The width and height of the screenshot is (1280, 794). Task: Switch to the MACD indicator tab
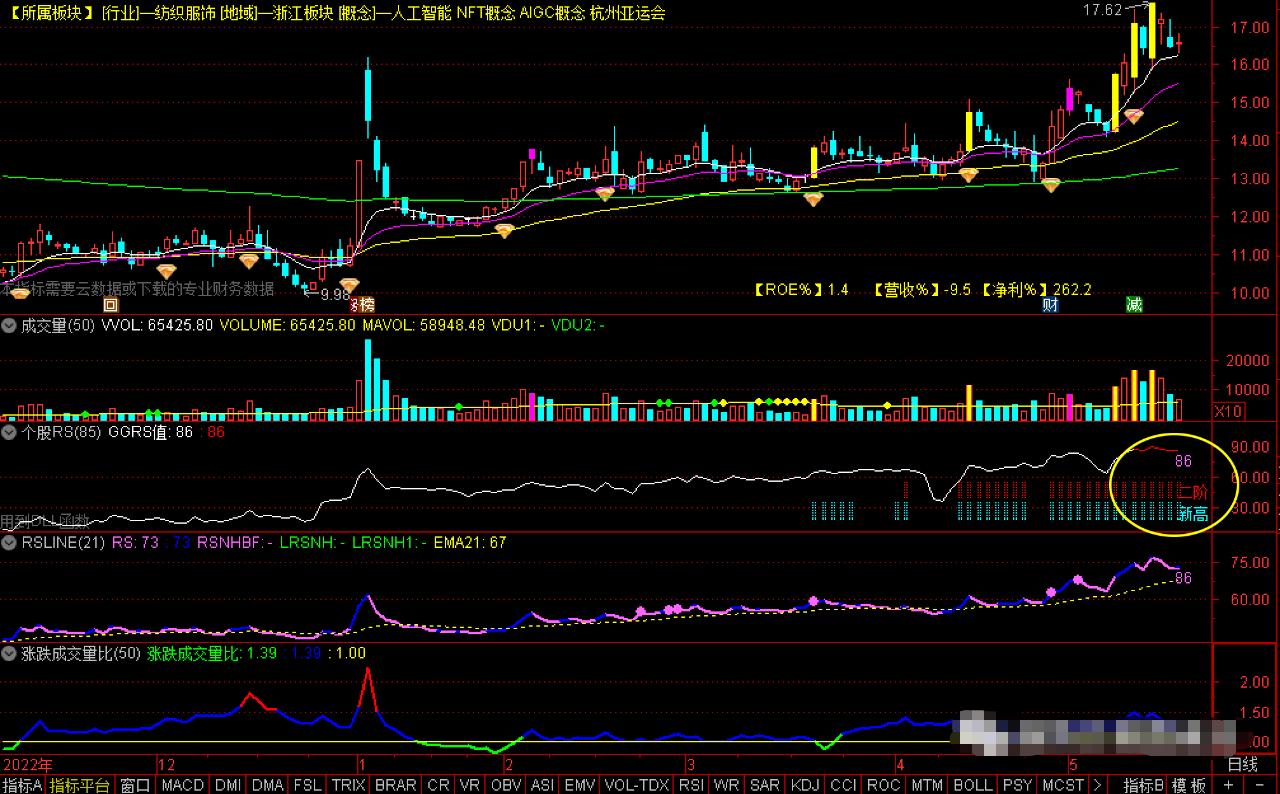[x=182, y=785]
